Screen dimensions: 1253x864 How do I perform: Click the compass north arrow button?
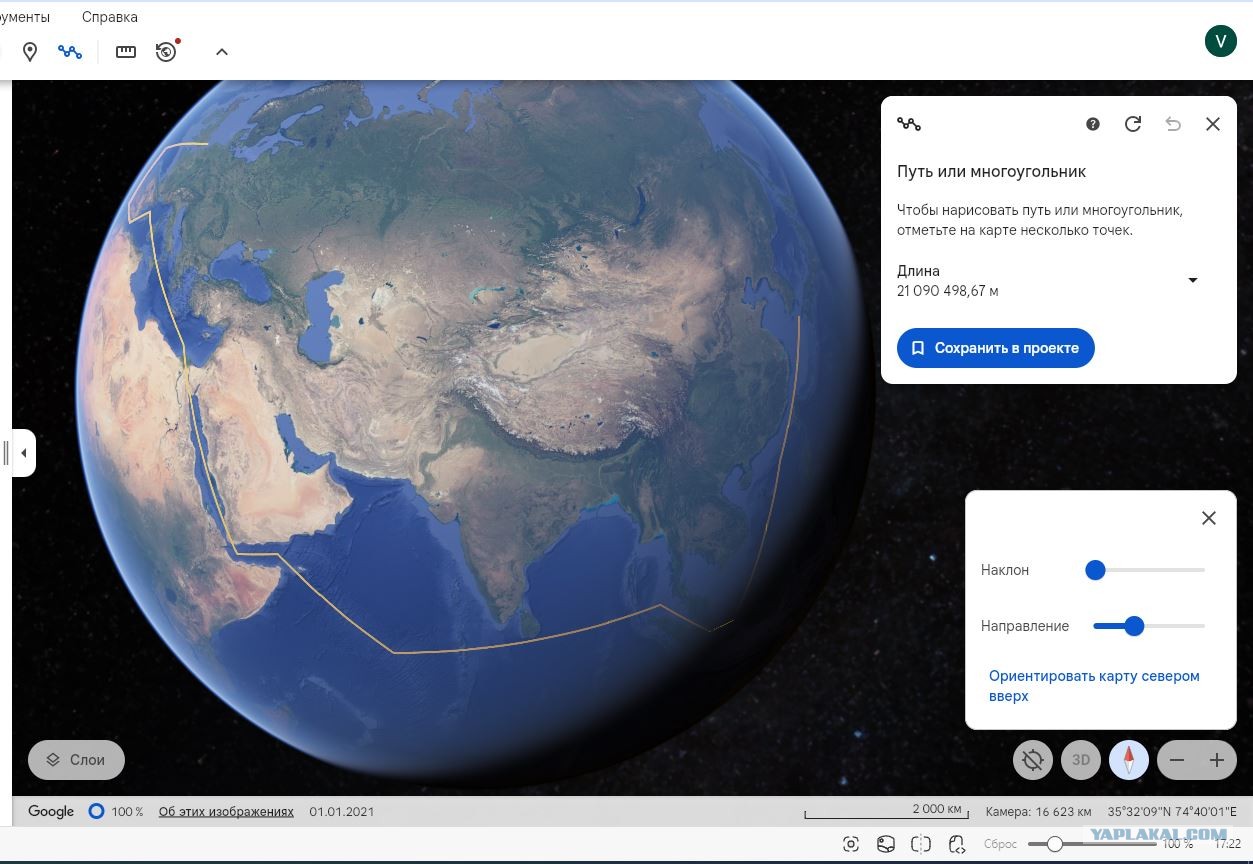[1129, 760]
